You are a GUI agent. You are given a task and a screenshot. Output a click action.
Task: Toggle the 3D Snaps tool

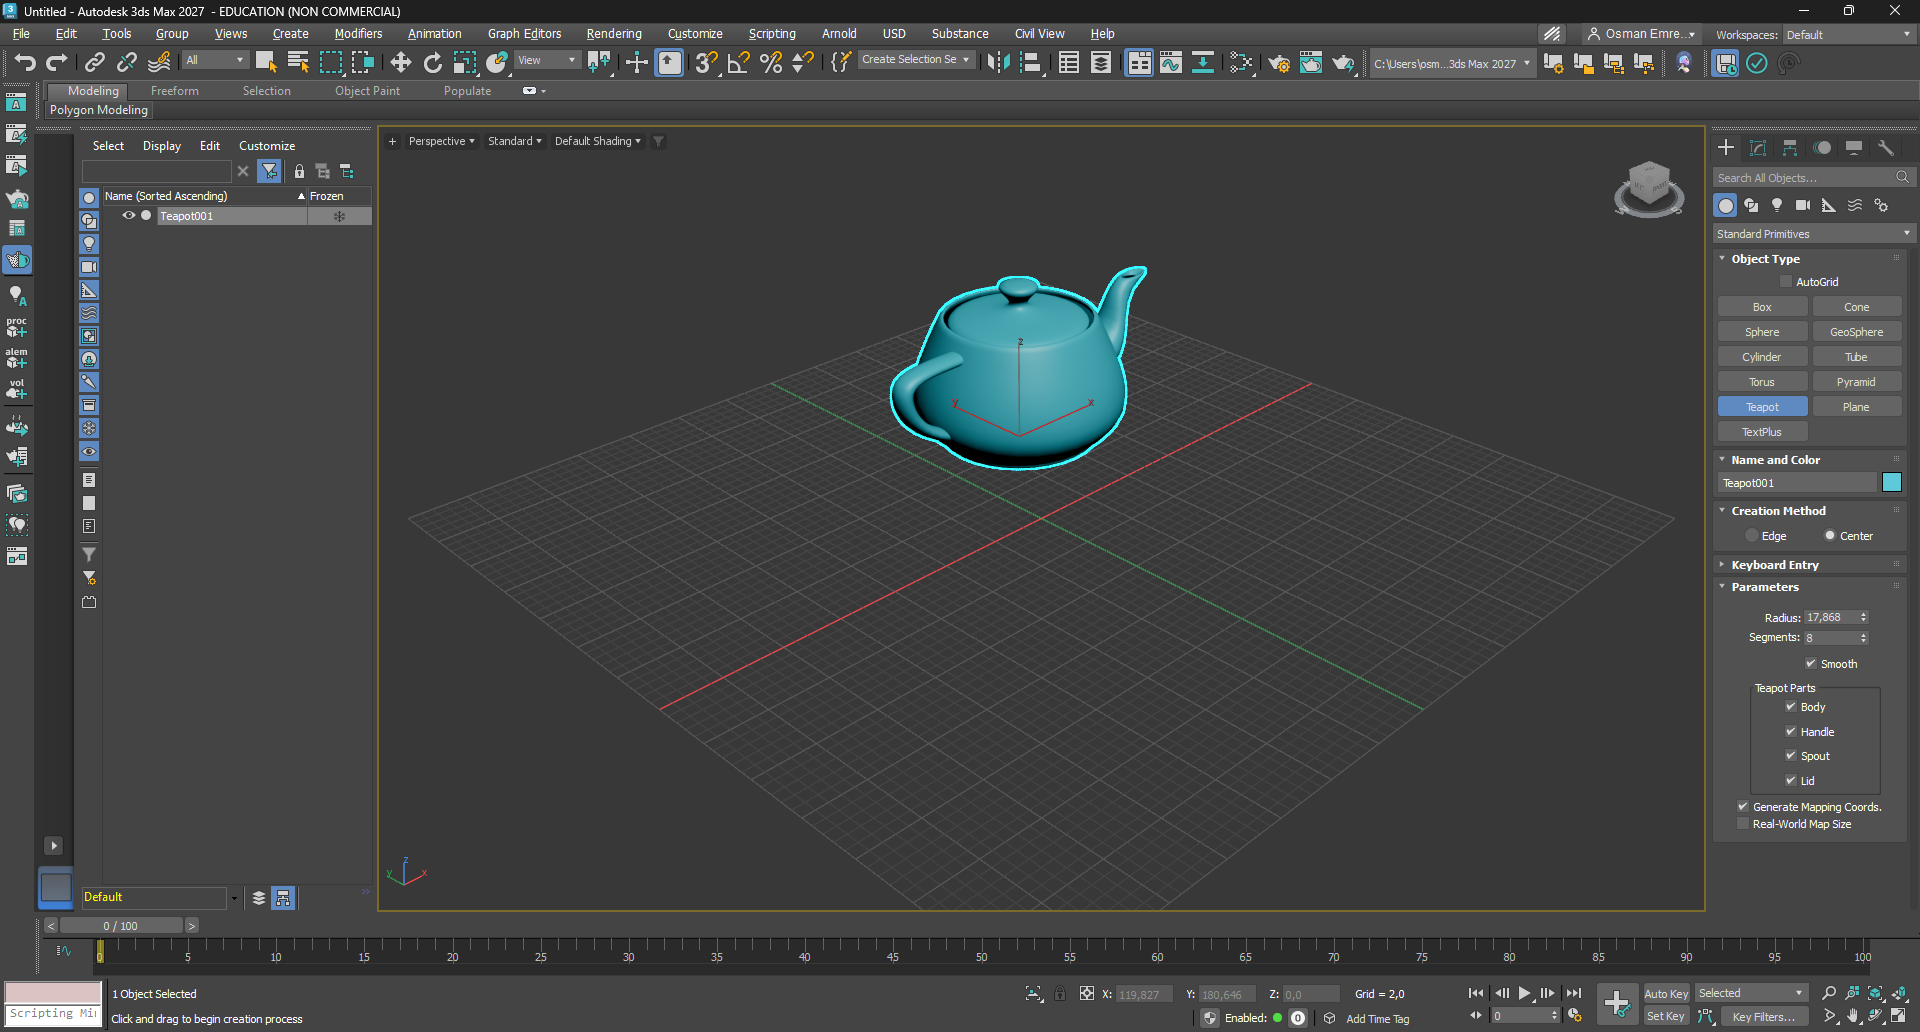click(707, 63)
